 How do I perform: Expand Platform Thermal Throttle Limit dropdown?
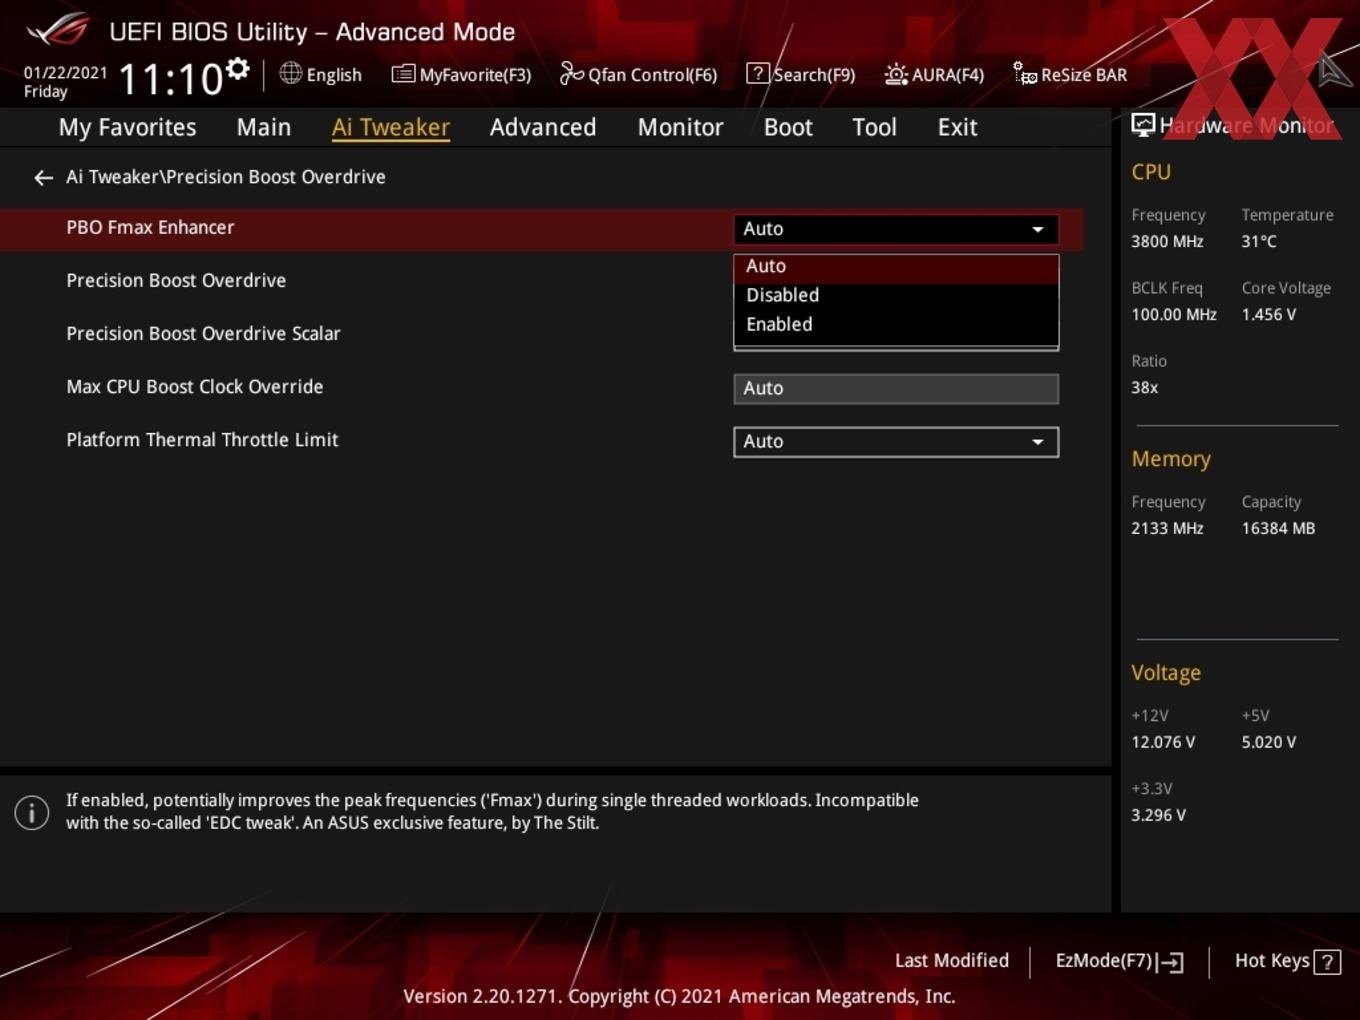point(896,442)
